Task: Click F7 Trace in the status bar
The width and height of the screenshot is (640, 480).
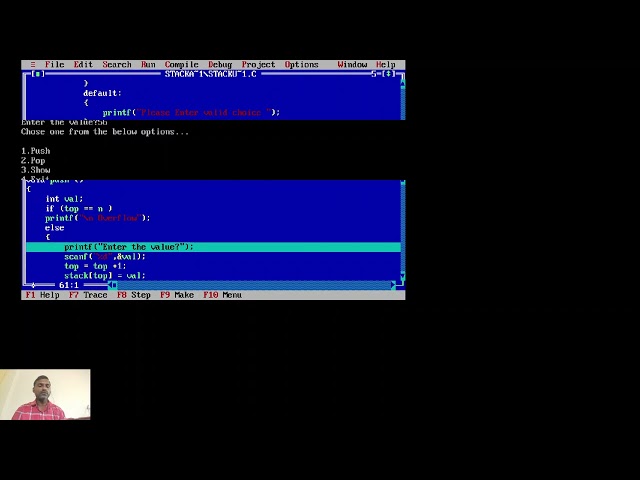Action: pos(88,295)
